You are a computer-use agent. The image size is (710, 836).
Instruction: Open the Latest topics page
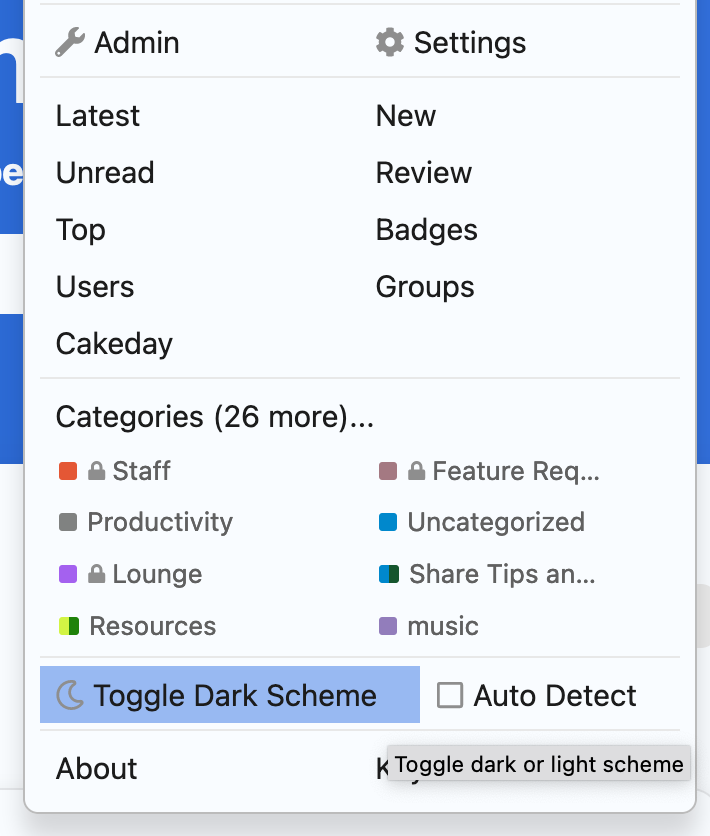coord(98,116)
